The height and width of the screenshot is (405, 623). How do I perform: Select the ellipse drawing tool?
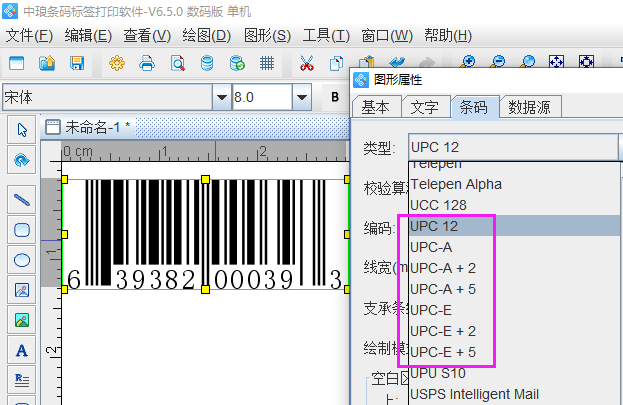point(22,260)
